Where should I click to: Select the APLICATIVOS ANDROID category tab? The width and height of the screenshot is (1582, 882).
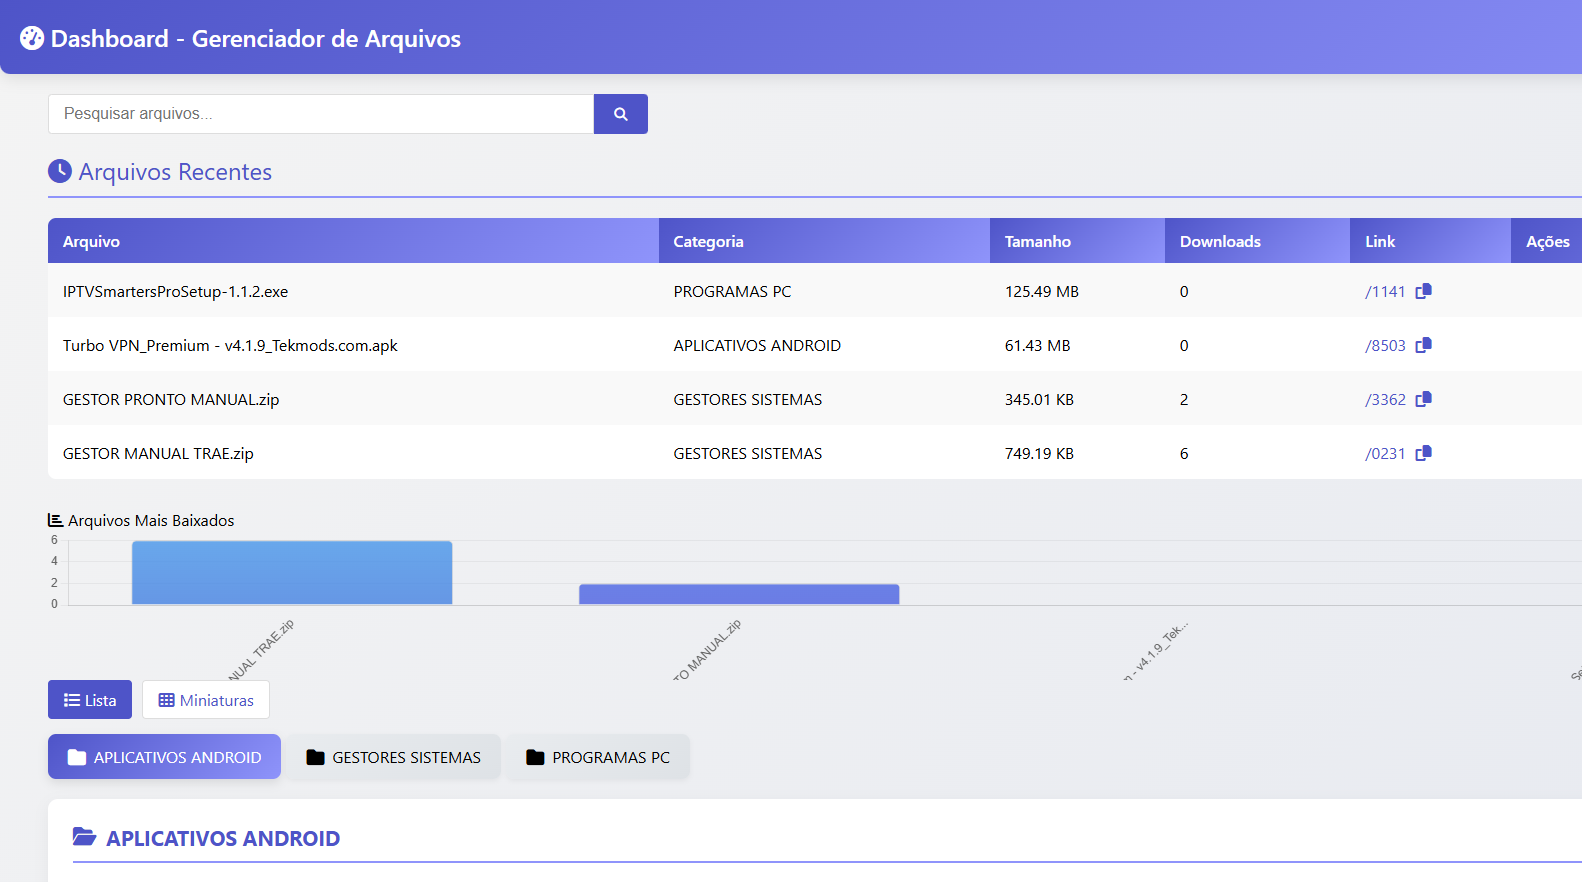click(164, 757)
